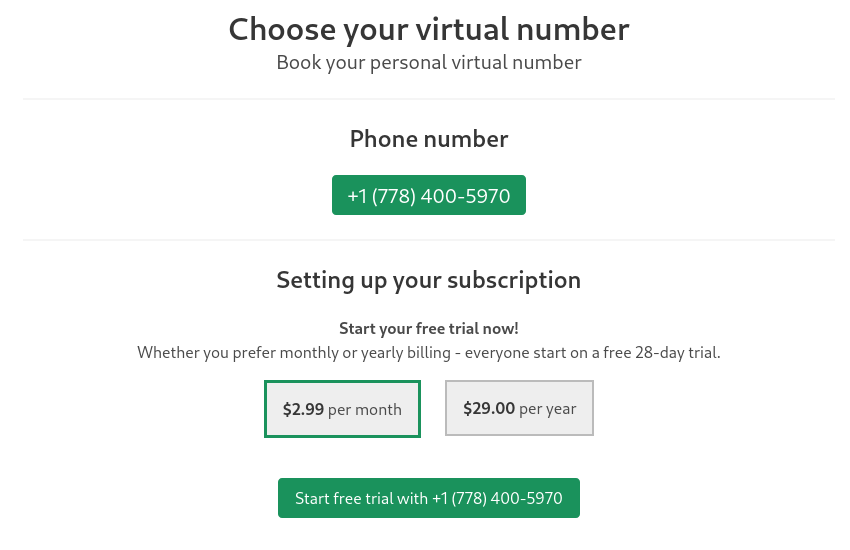Click the word "Choose" in the page title
This screenshot has width=850, height=550.
click(x=283, y=29)
